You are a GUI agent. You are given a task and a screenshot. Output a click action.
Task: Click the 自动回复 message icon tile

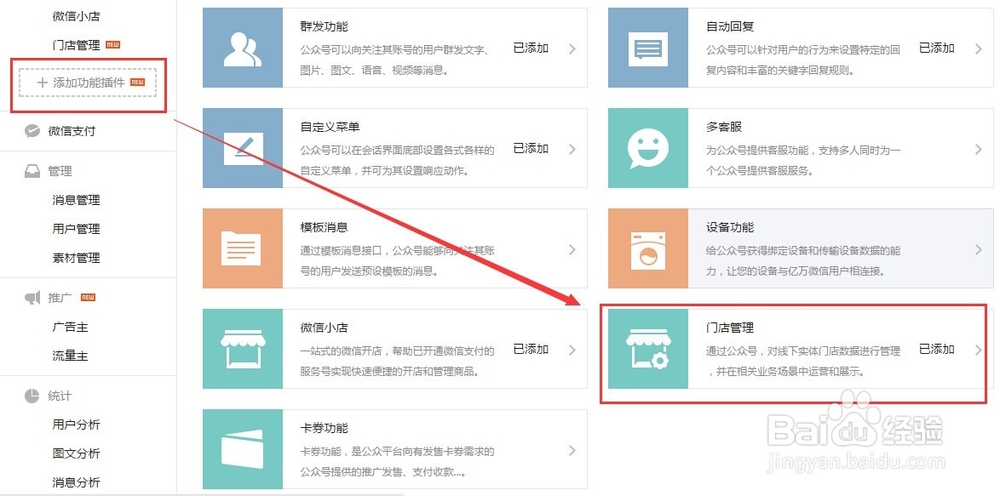648,48
